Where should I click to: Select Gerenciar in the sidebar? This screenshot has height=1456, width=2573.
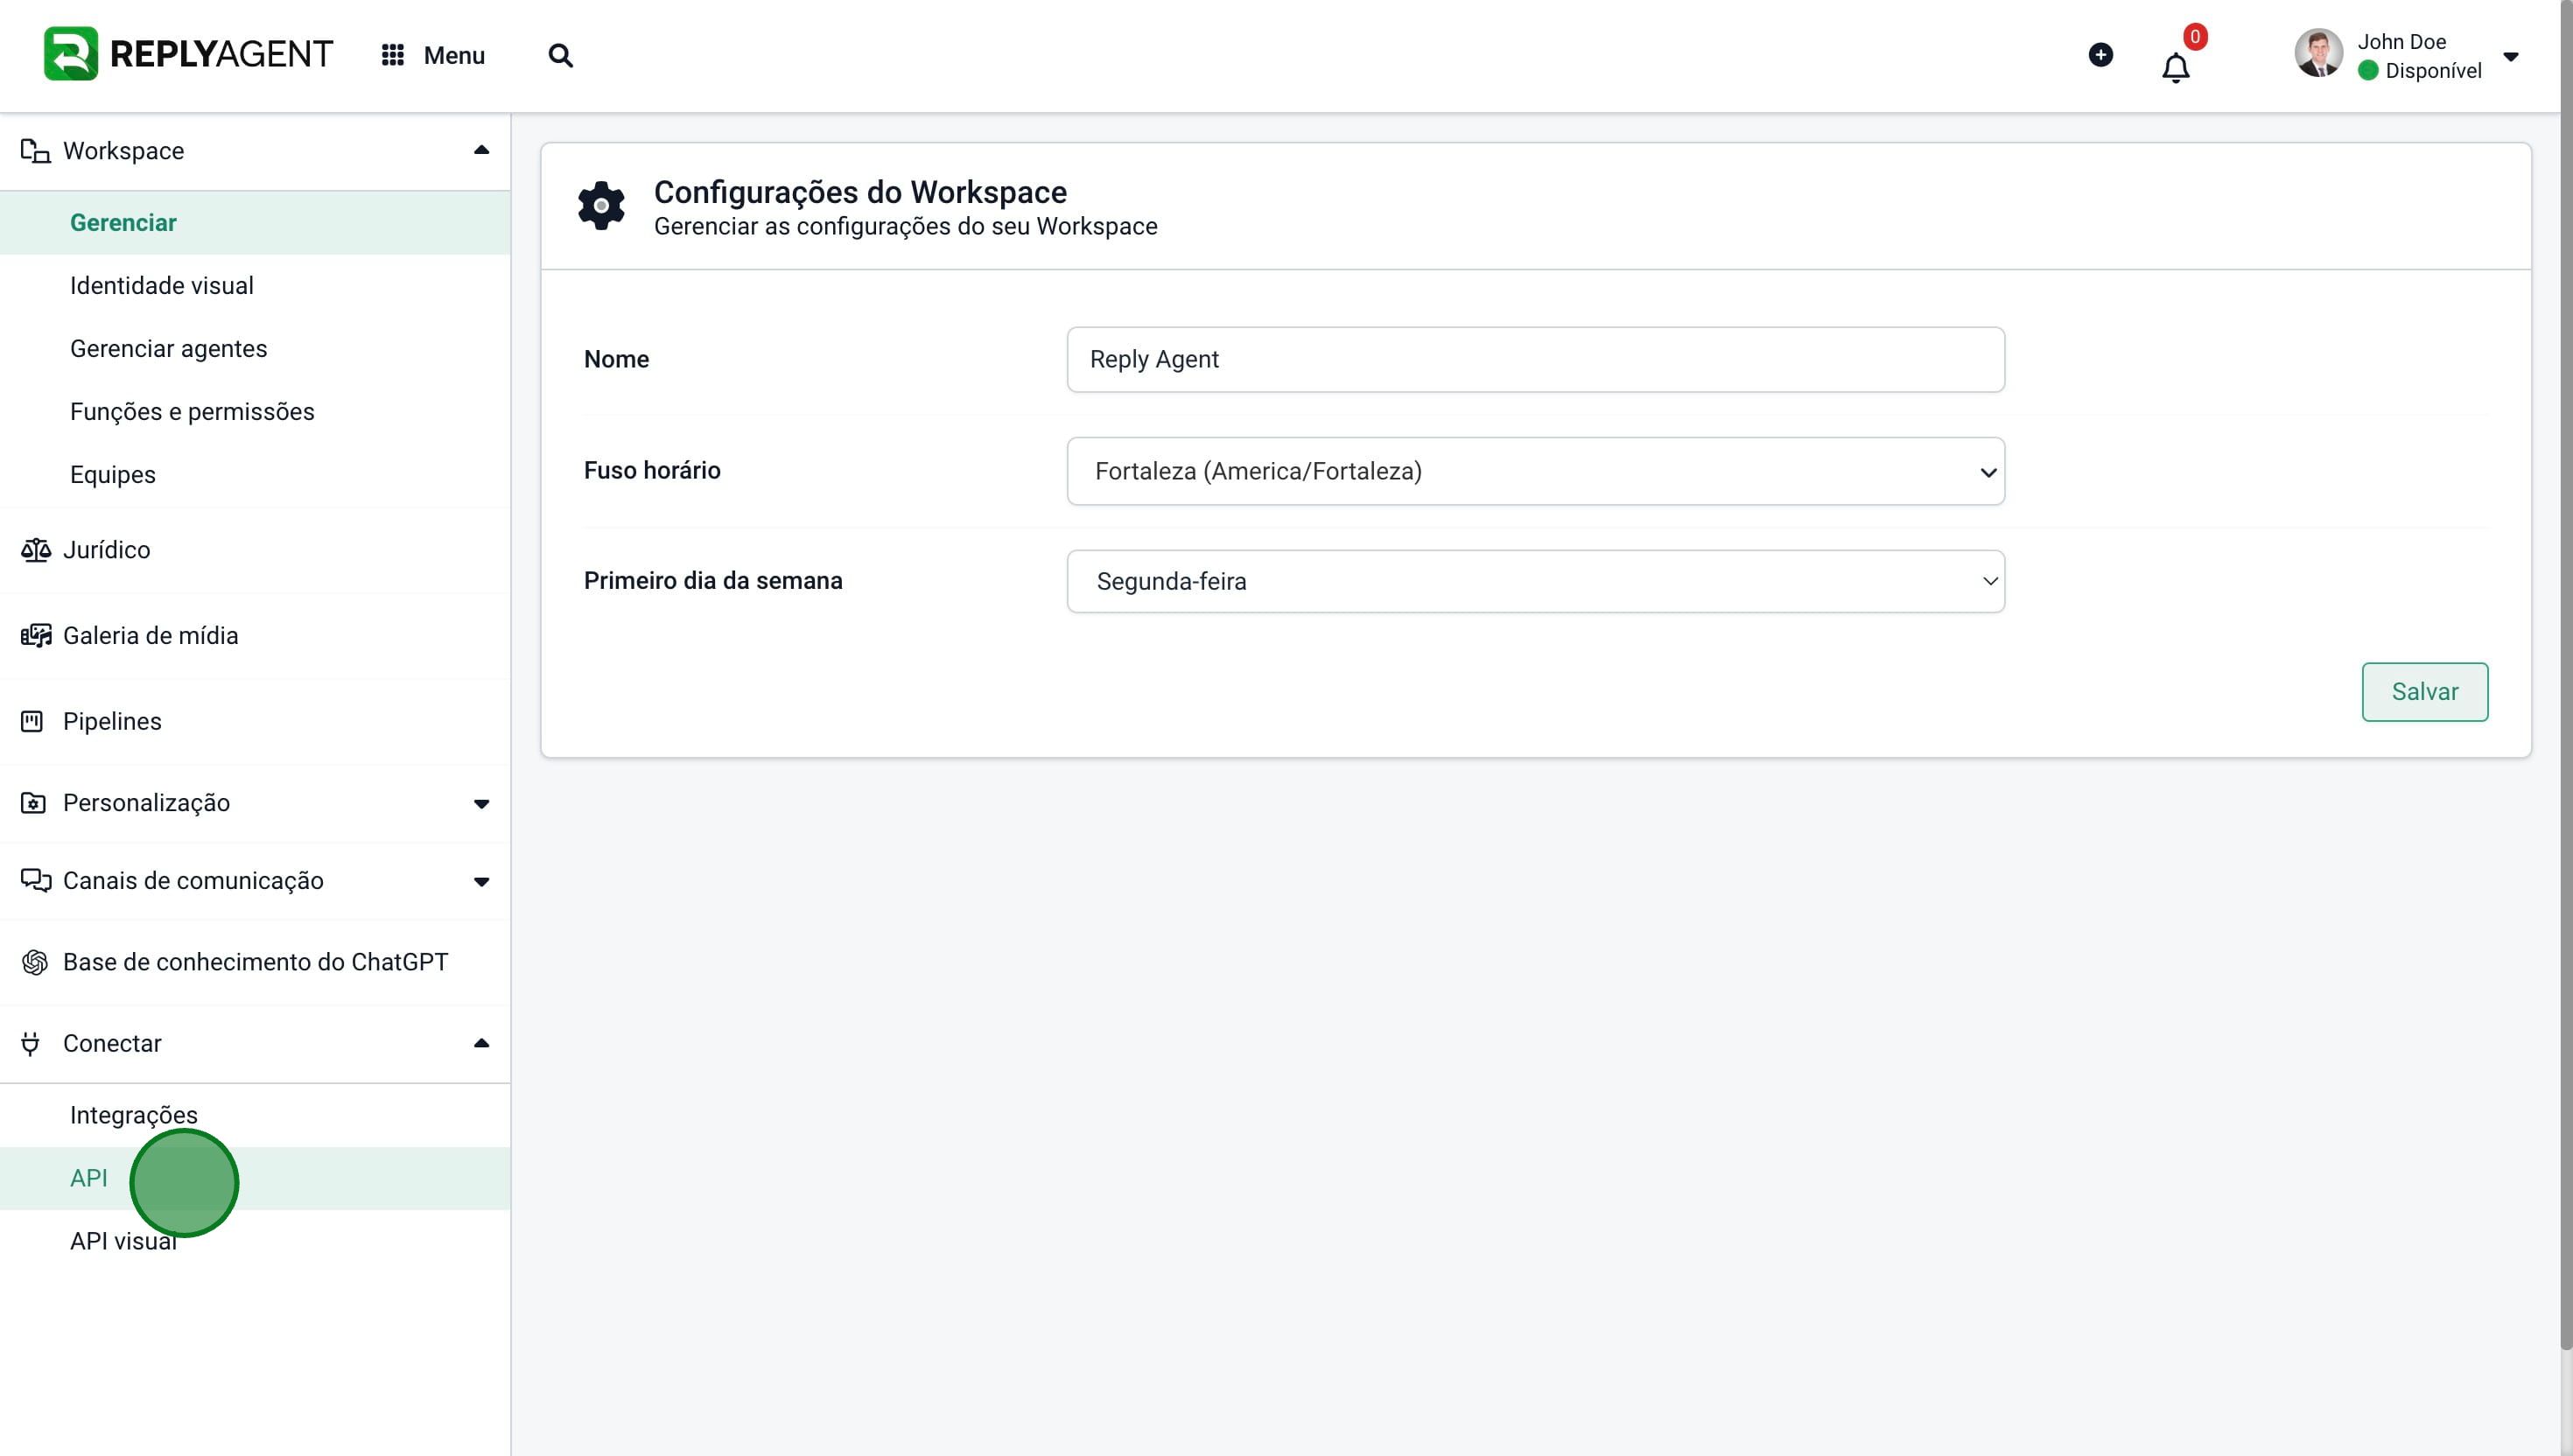(x=255, y=223)
